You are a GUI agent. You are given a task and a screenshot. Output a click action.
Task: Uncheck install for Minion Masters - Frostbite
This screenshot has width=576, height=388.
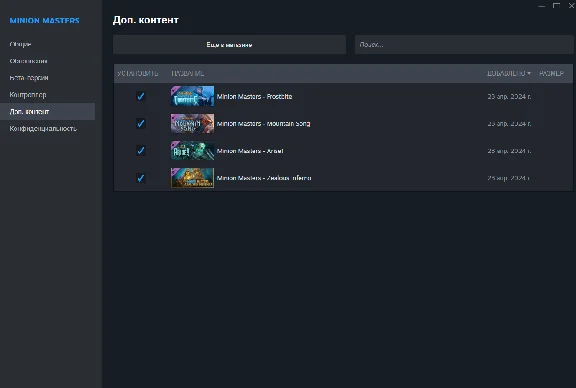pos(141,96)
